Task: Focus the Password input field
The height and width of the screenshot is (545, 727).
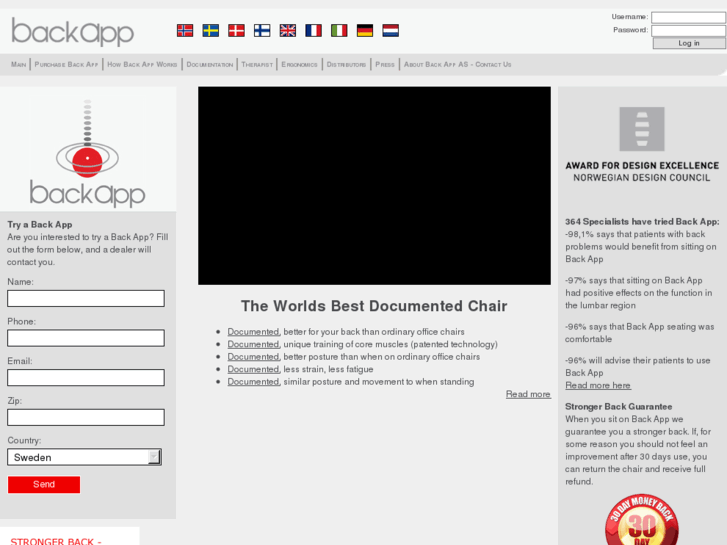Action: pyautogui.click(x=688, y=31)
